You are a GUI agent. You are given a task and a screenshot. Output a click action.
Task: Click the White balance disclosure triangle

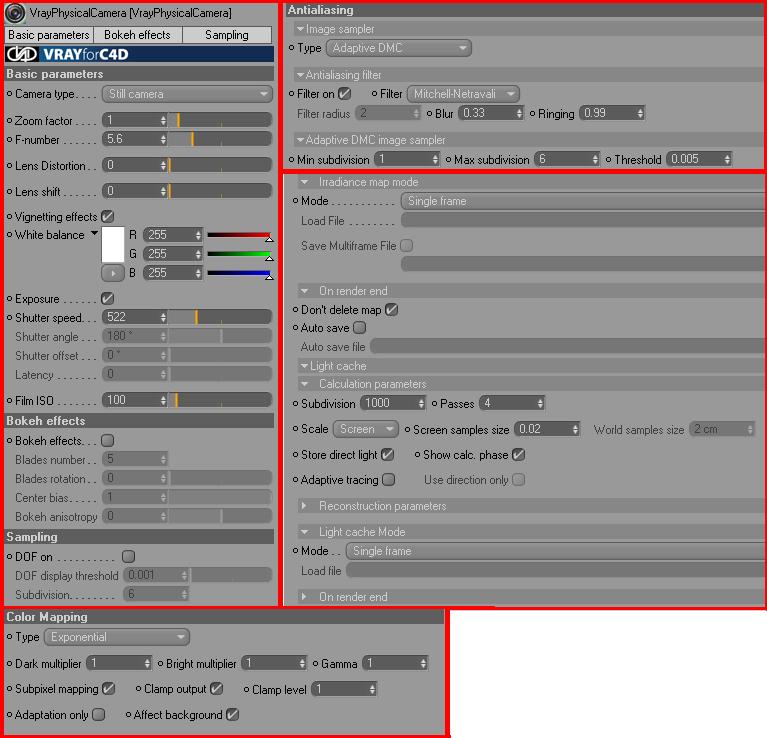[x=94, y=233]
